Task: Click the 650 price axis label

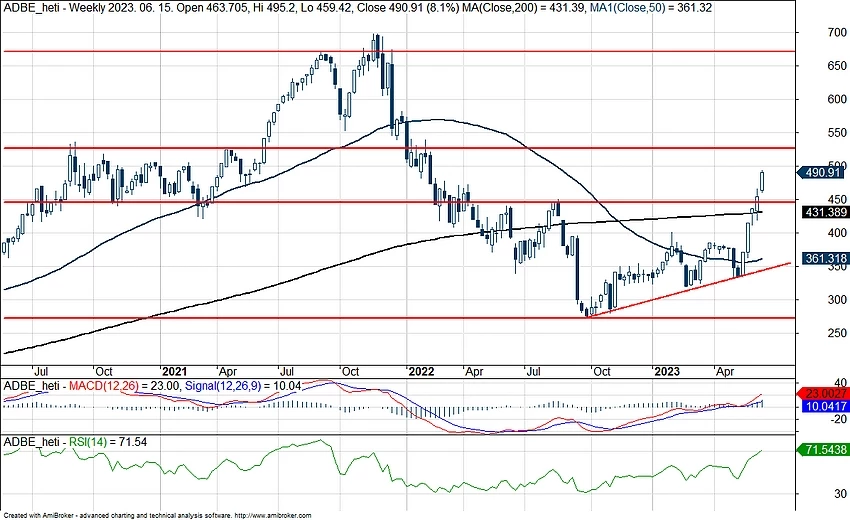Action: pyautogui.click(x=837, y=66)
